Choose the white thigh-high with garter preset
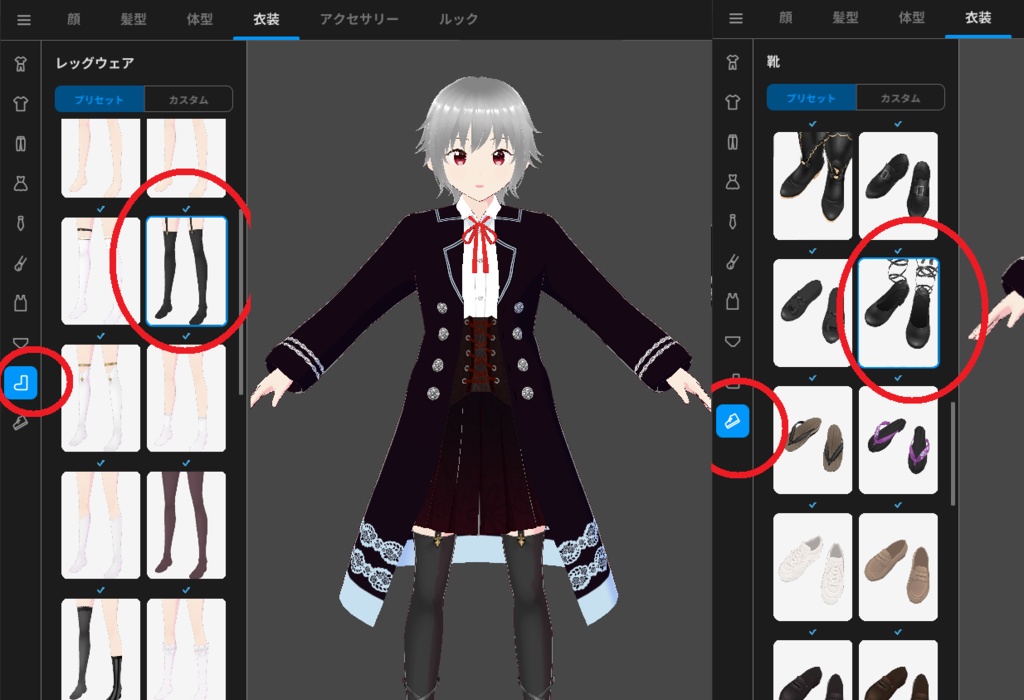Screen dimensions: 1024x700 point(101,271)
